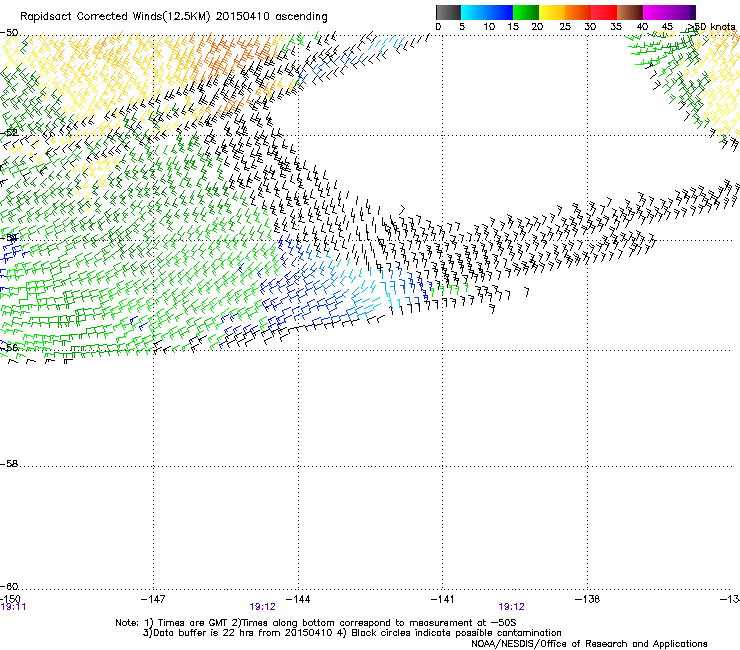The image size is (740, 650).
Task: Click the gray 0-5 knots legend color
Action: (448, 12)
